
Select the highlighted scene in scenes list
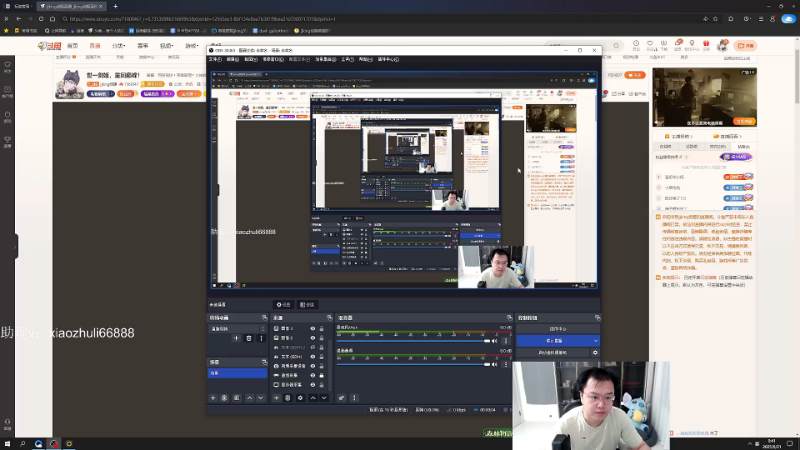point(237,373)
